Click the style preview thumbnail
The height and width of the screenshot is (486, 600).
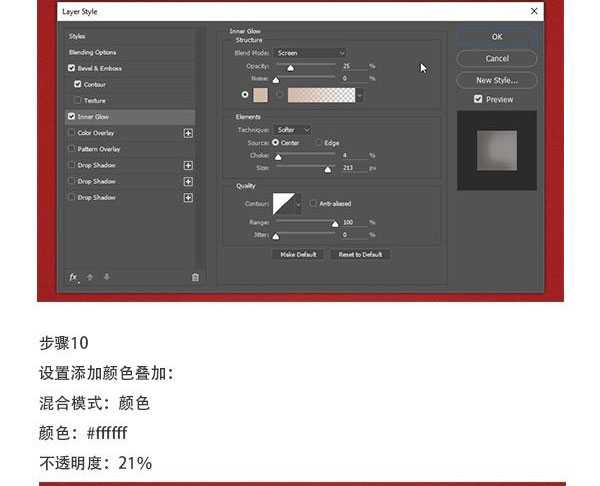click(497, 150)
